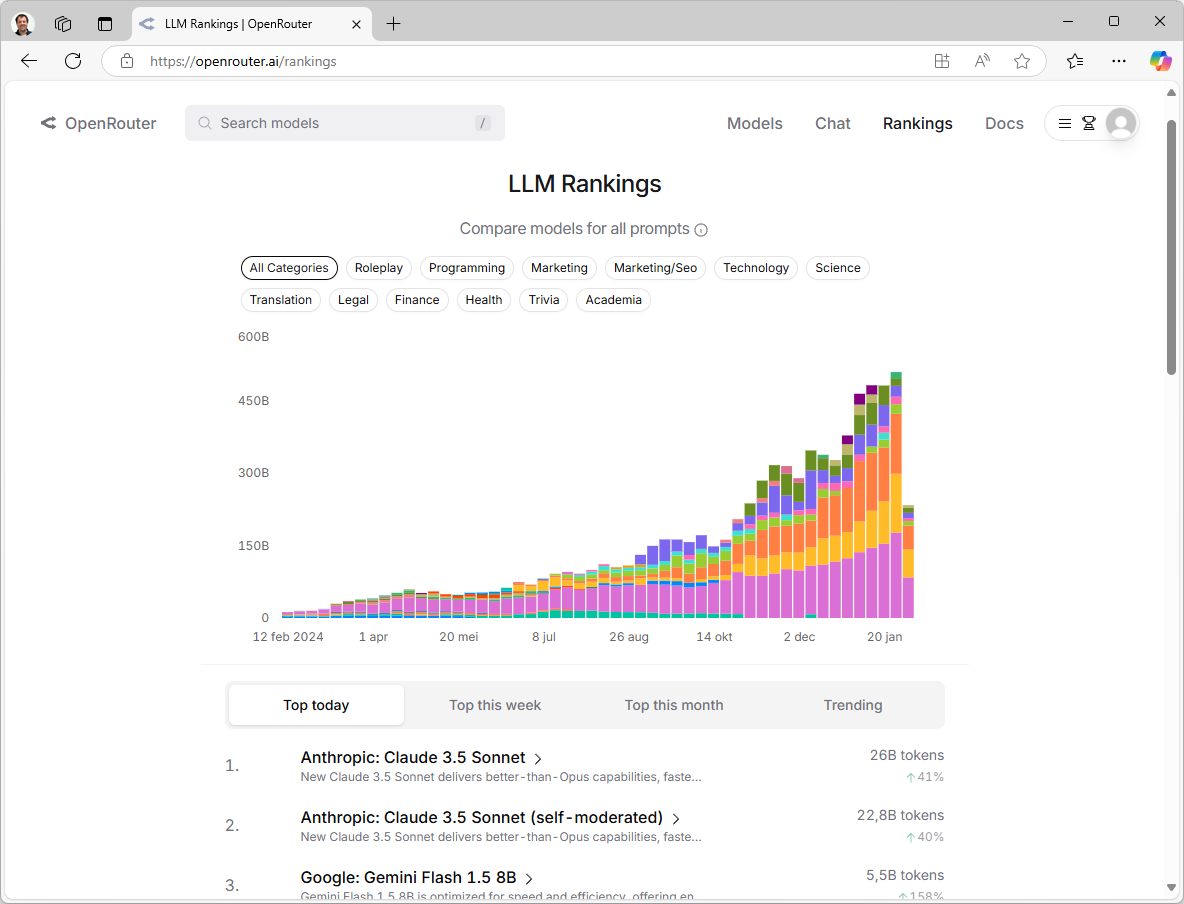Click the OpenRouter home text link
The height and width of the screenshot is (904, 1184).
pos(110,123)
